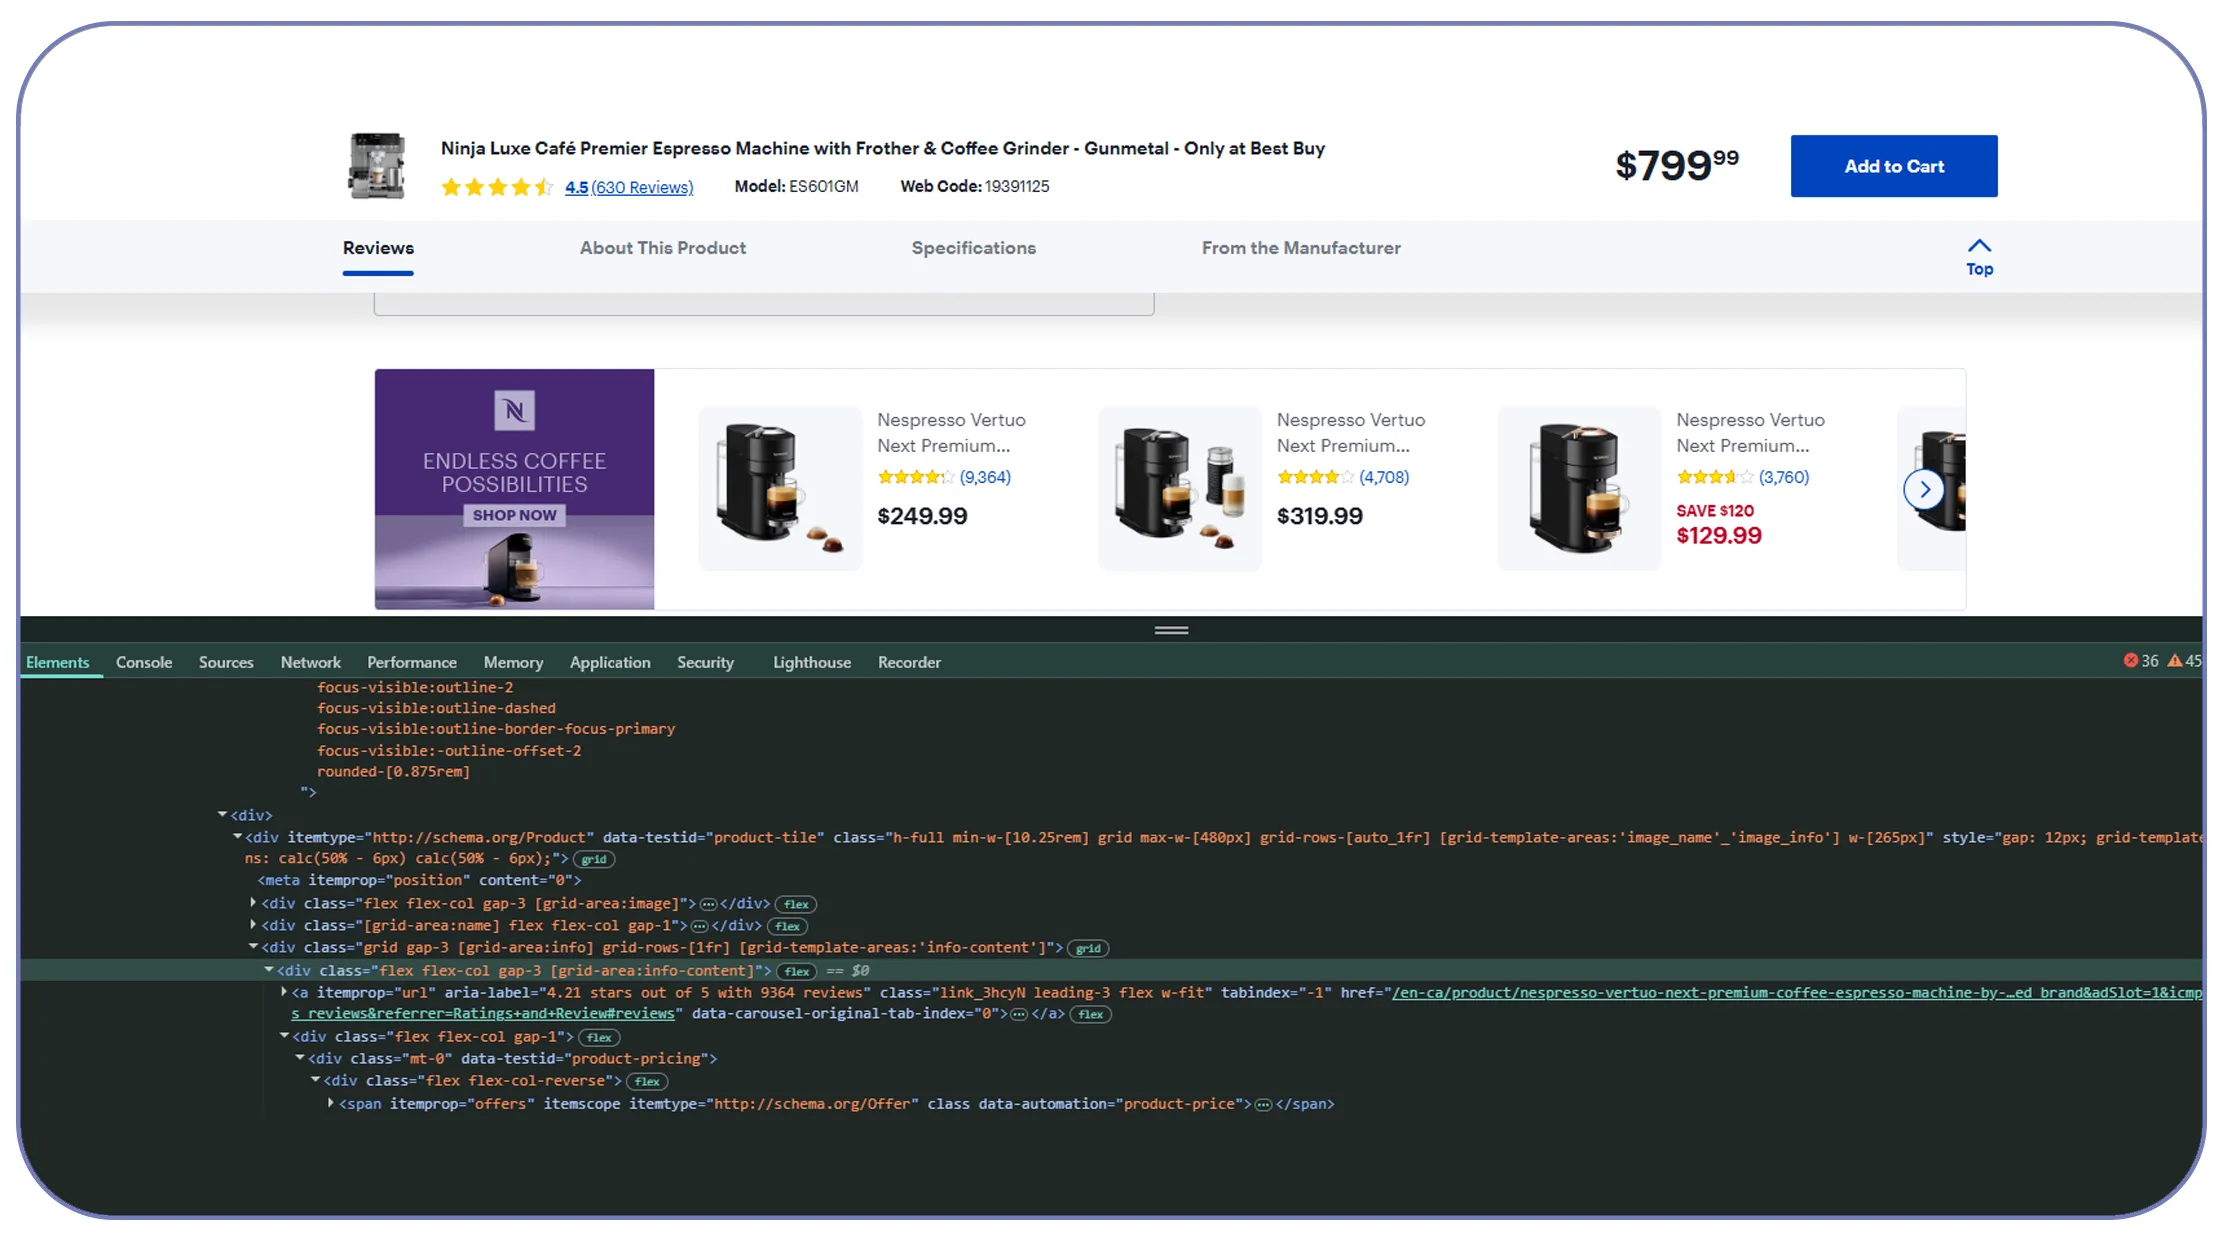Image resolution: width=2223 pixels, height=1240 pixels.
Task: Advance the product carousel with next arrow
Action: 1924,489
